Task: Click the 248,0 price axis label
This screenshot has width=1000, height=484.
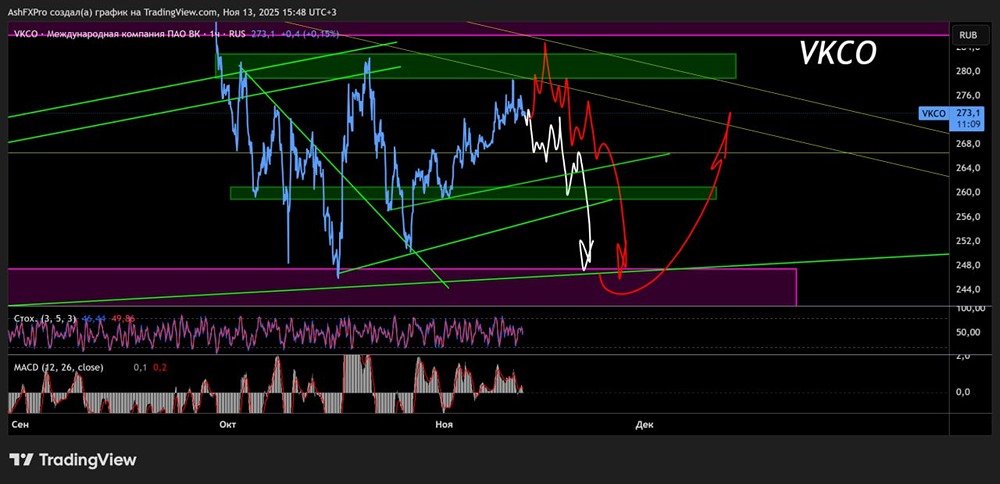Action: (966, 265)
